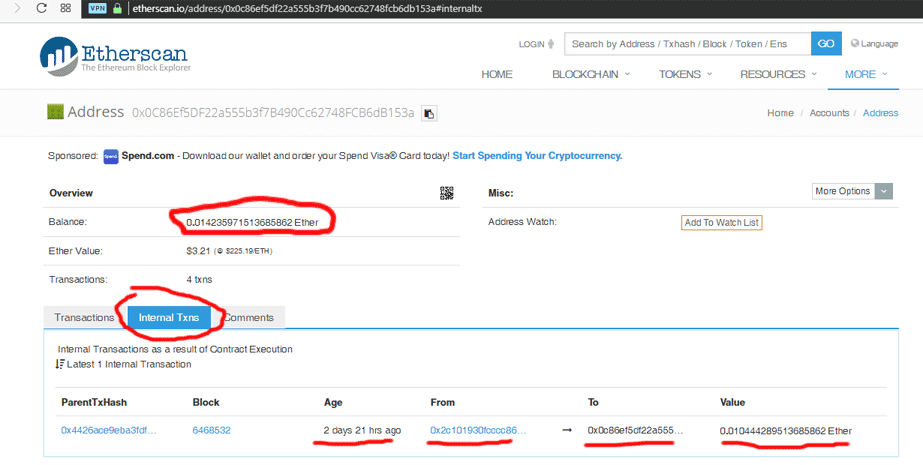Click the Accounts breadcrumb link

(x=829, y=113)
